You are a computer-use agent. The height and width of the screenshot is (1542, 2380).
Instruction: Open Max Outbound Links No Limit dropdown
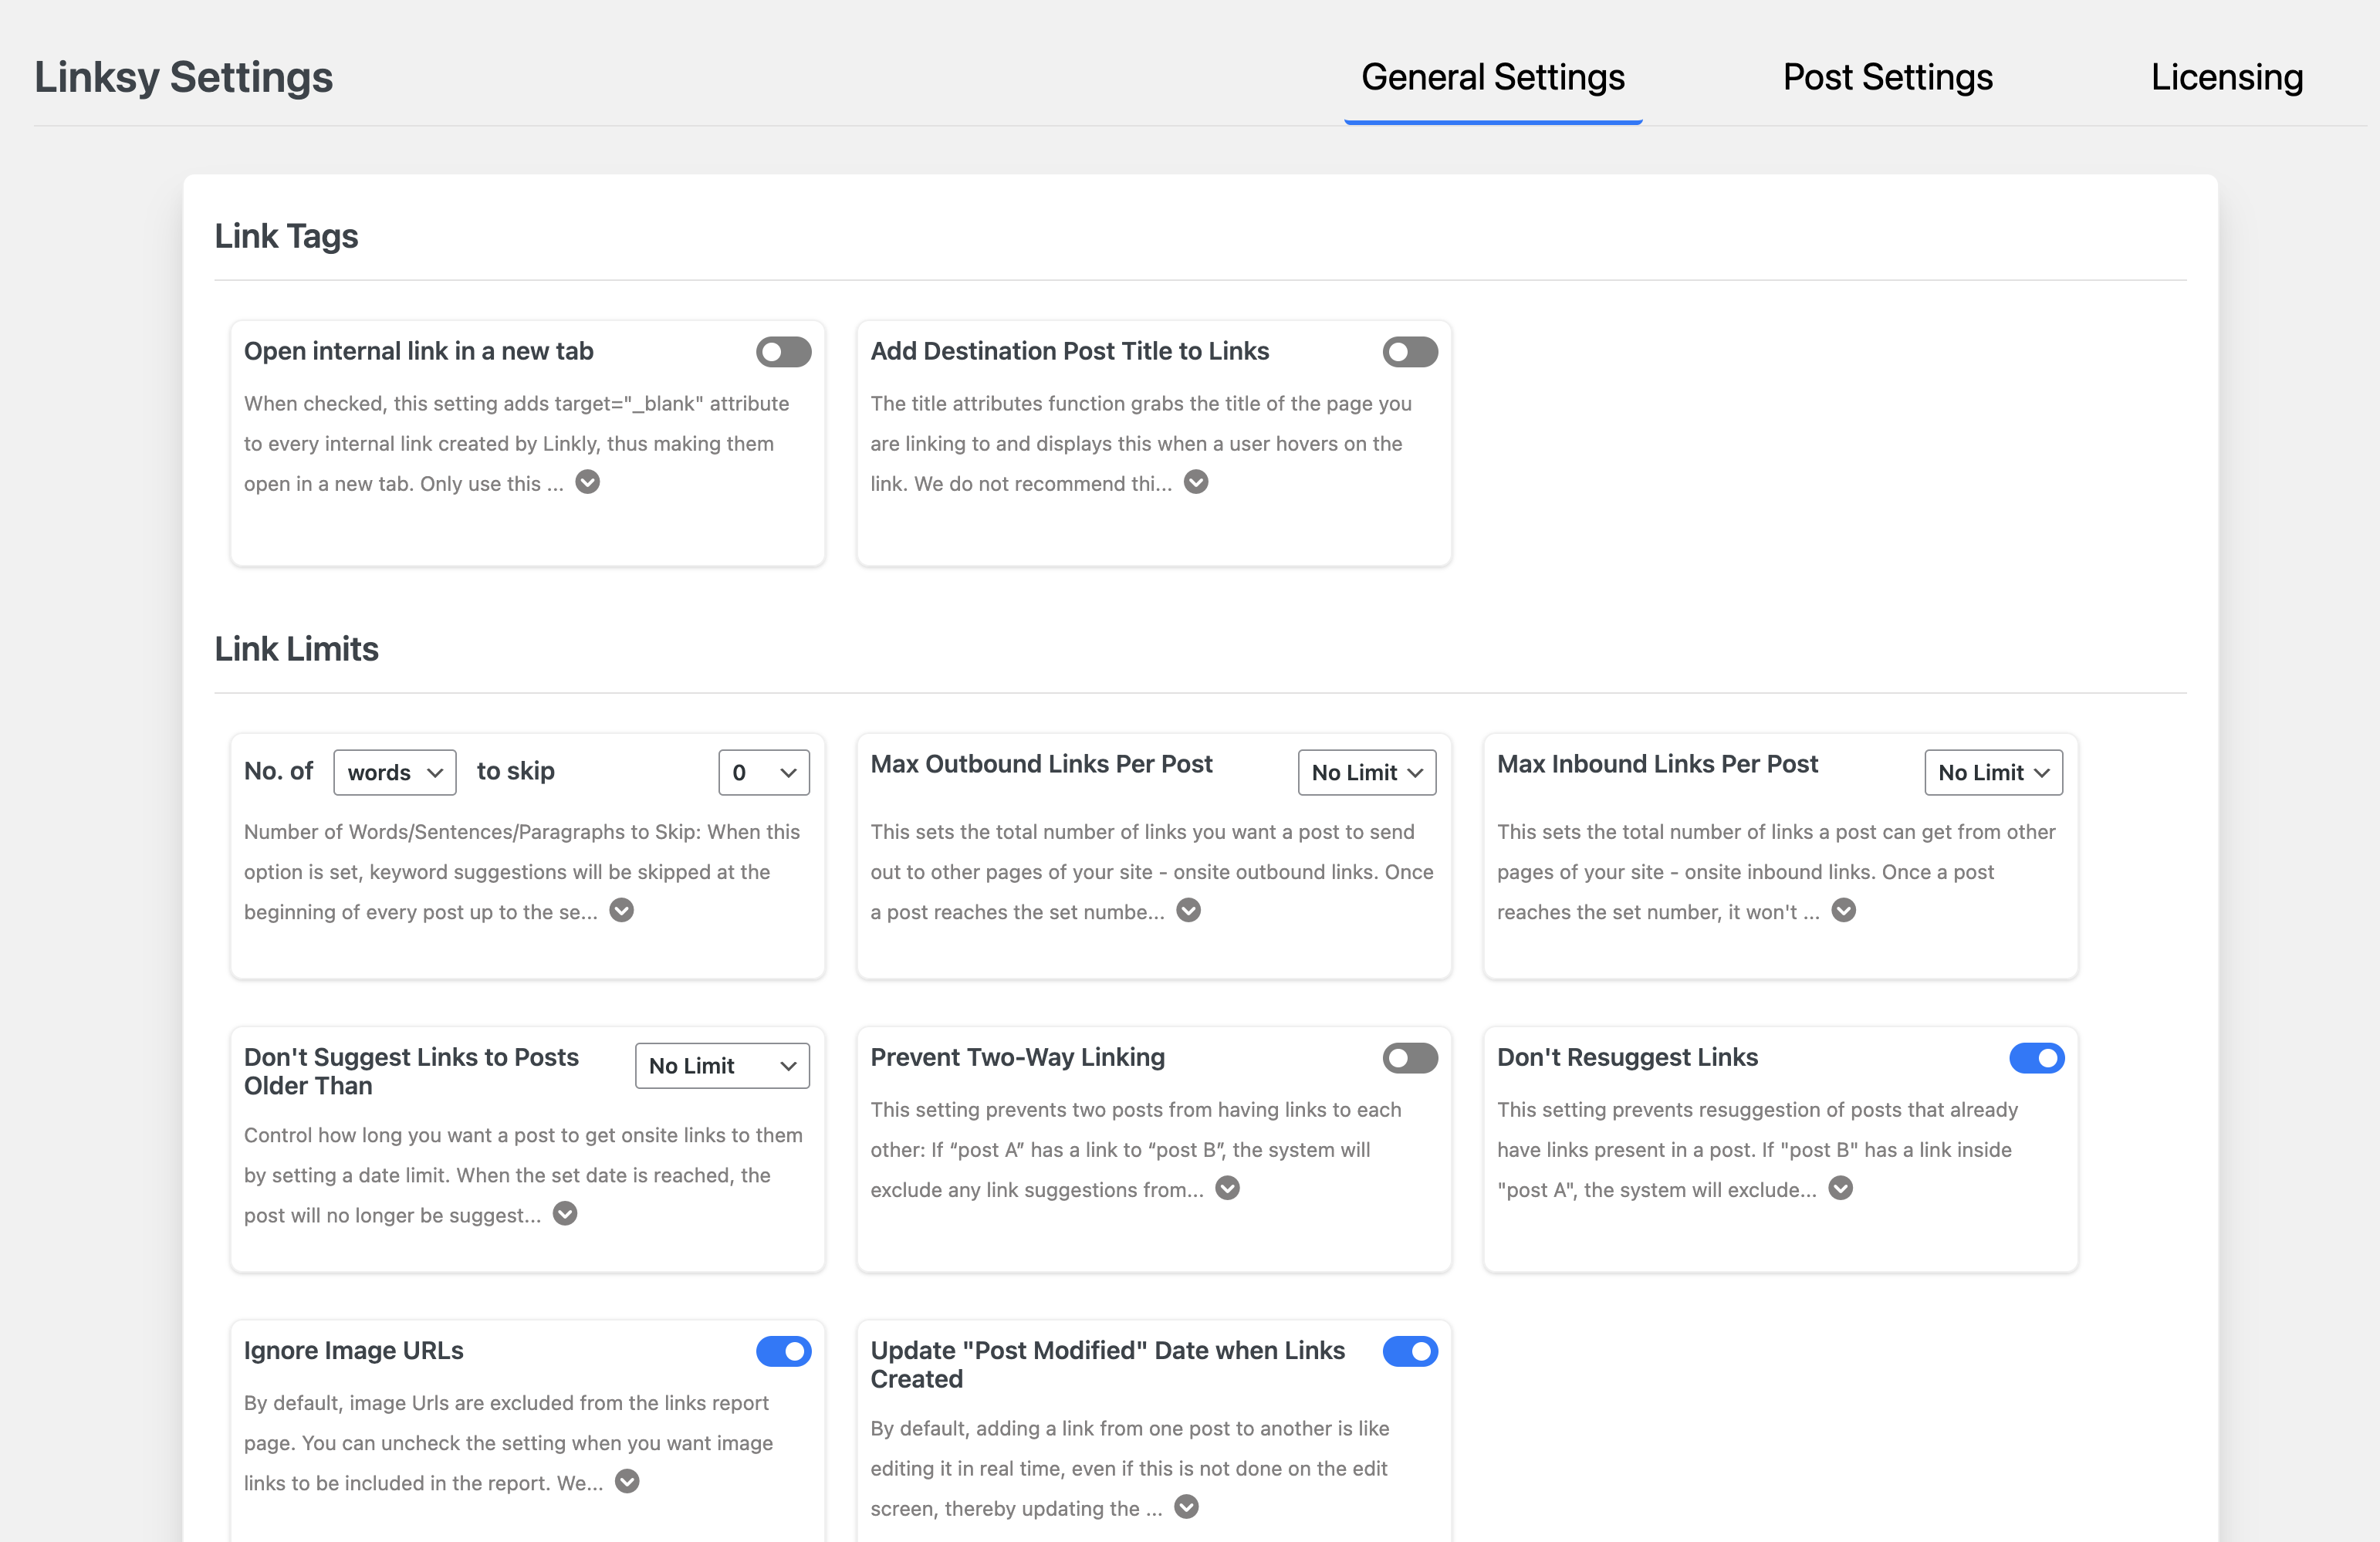[1367, 772]
